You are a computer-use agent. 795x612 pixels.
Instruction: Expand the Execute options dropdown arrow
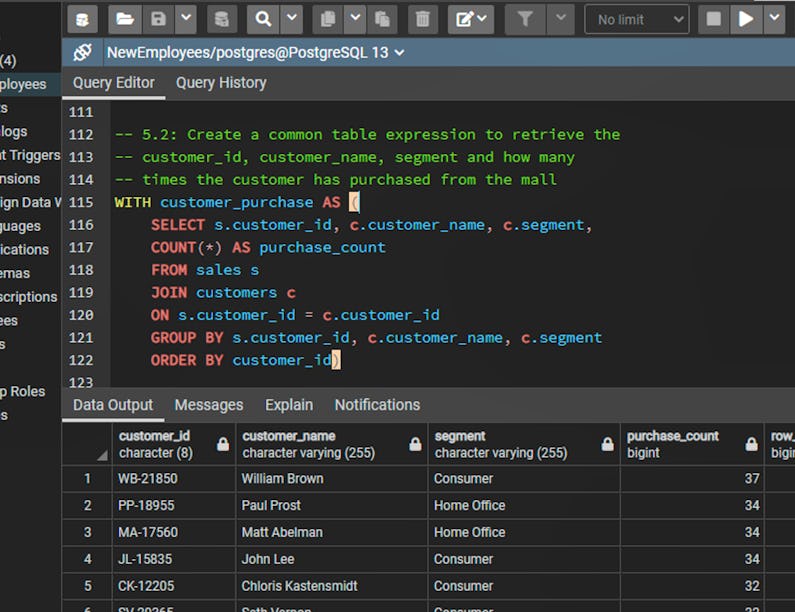775,19
